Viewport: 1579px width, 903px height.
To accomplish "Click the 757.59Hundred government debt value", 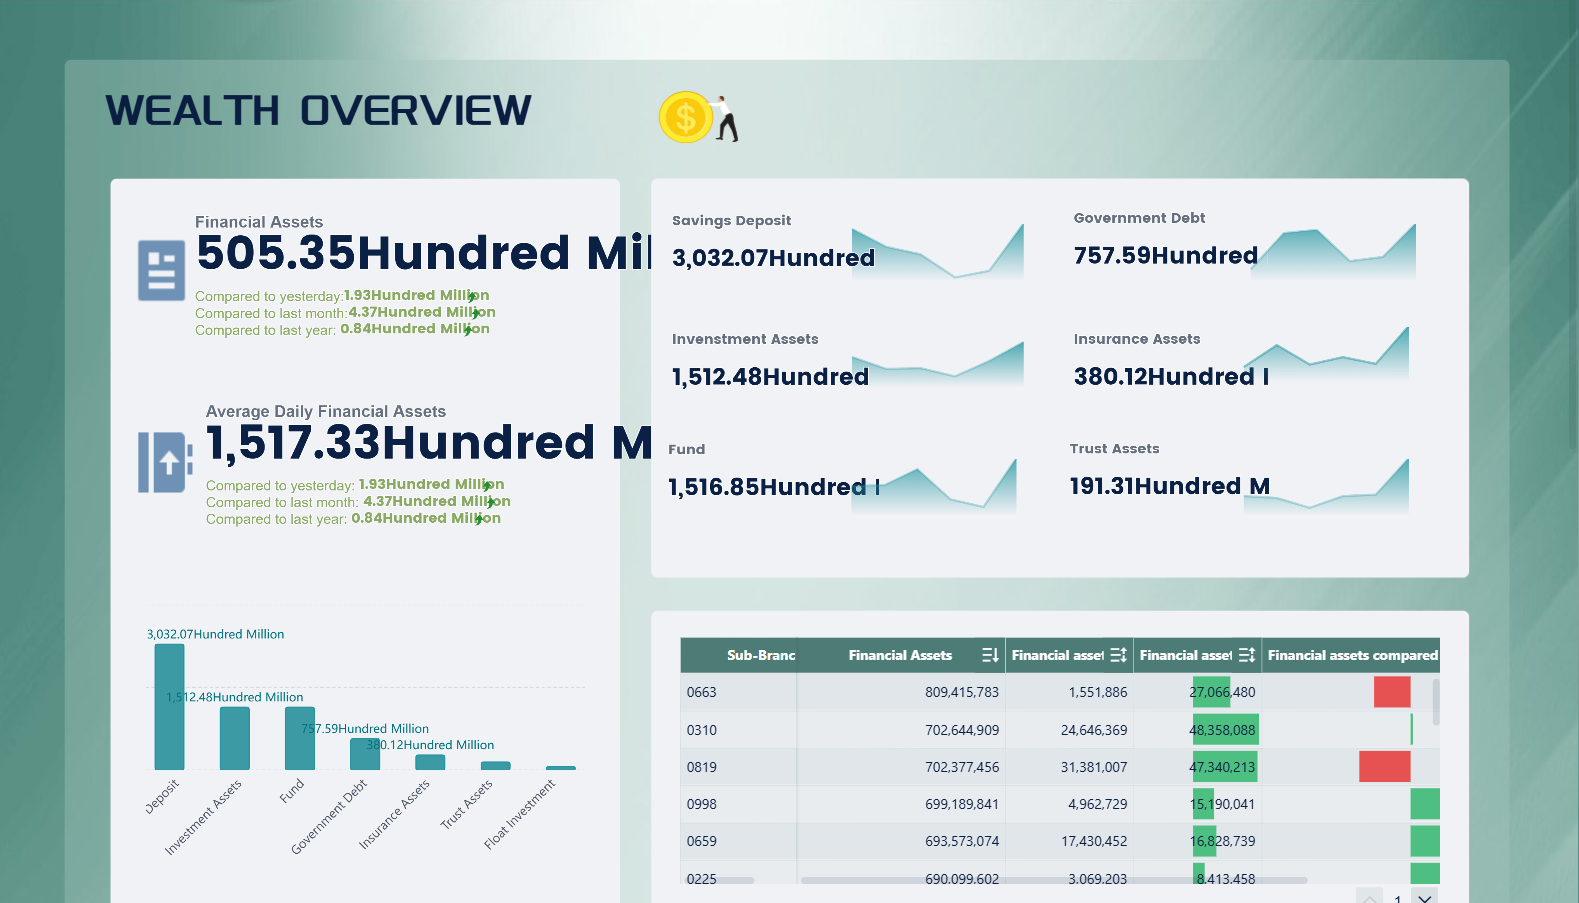I will (x=1166, y=256).
